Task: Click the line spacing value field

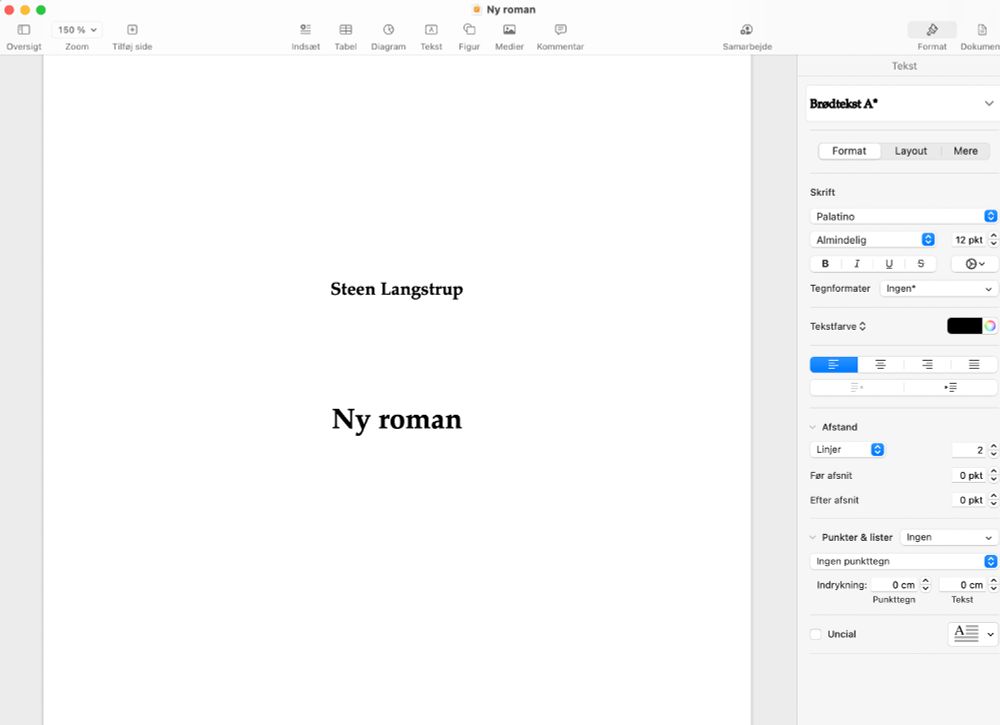Action: (968, 450)
